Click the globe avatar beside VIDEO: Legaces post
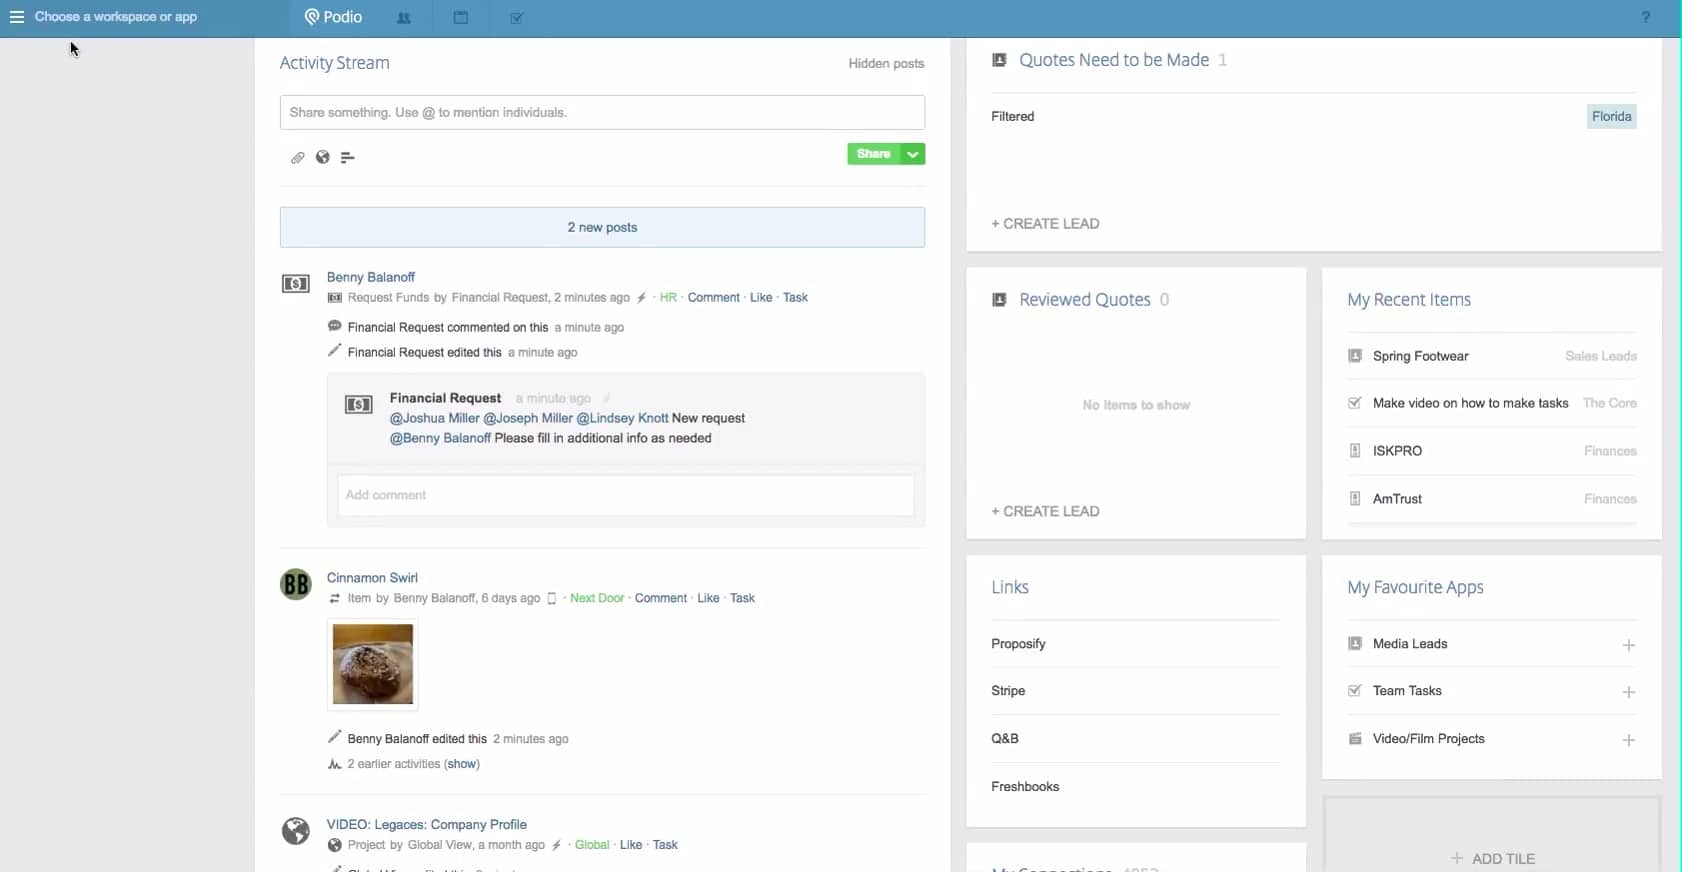This screenshot has width=1682, height=872. 296,831
